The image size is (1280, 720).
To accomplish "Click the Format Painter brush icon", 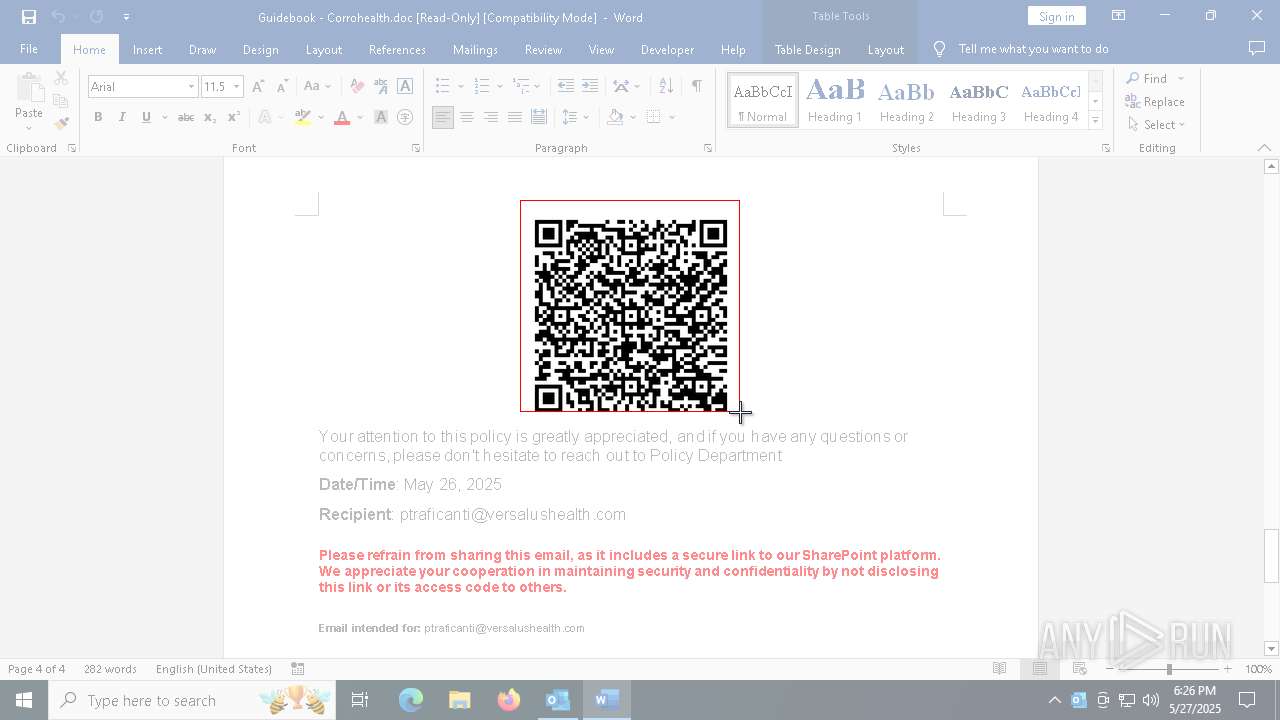I will pyautogui.click(x=61, y=124).
